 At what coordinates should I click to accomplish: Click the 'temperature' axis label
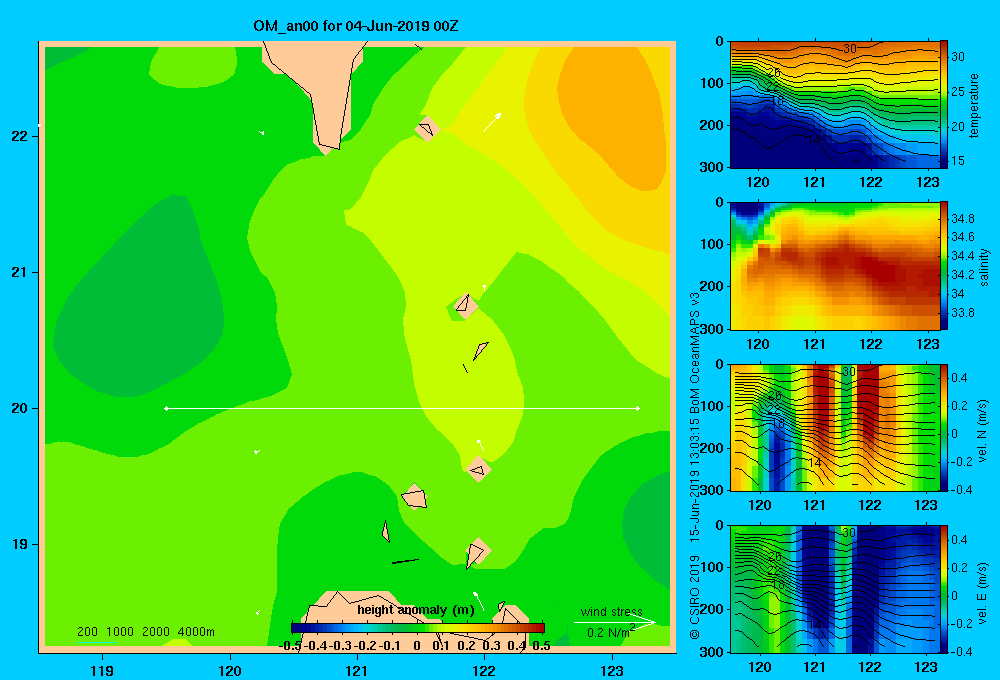point(974,105)
